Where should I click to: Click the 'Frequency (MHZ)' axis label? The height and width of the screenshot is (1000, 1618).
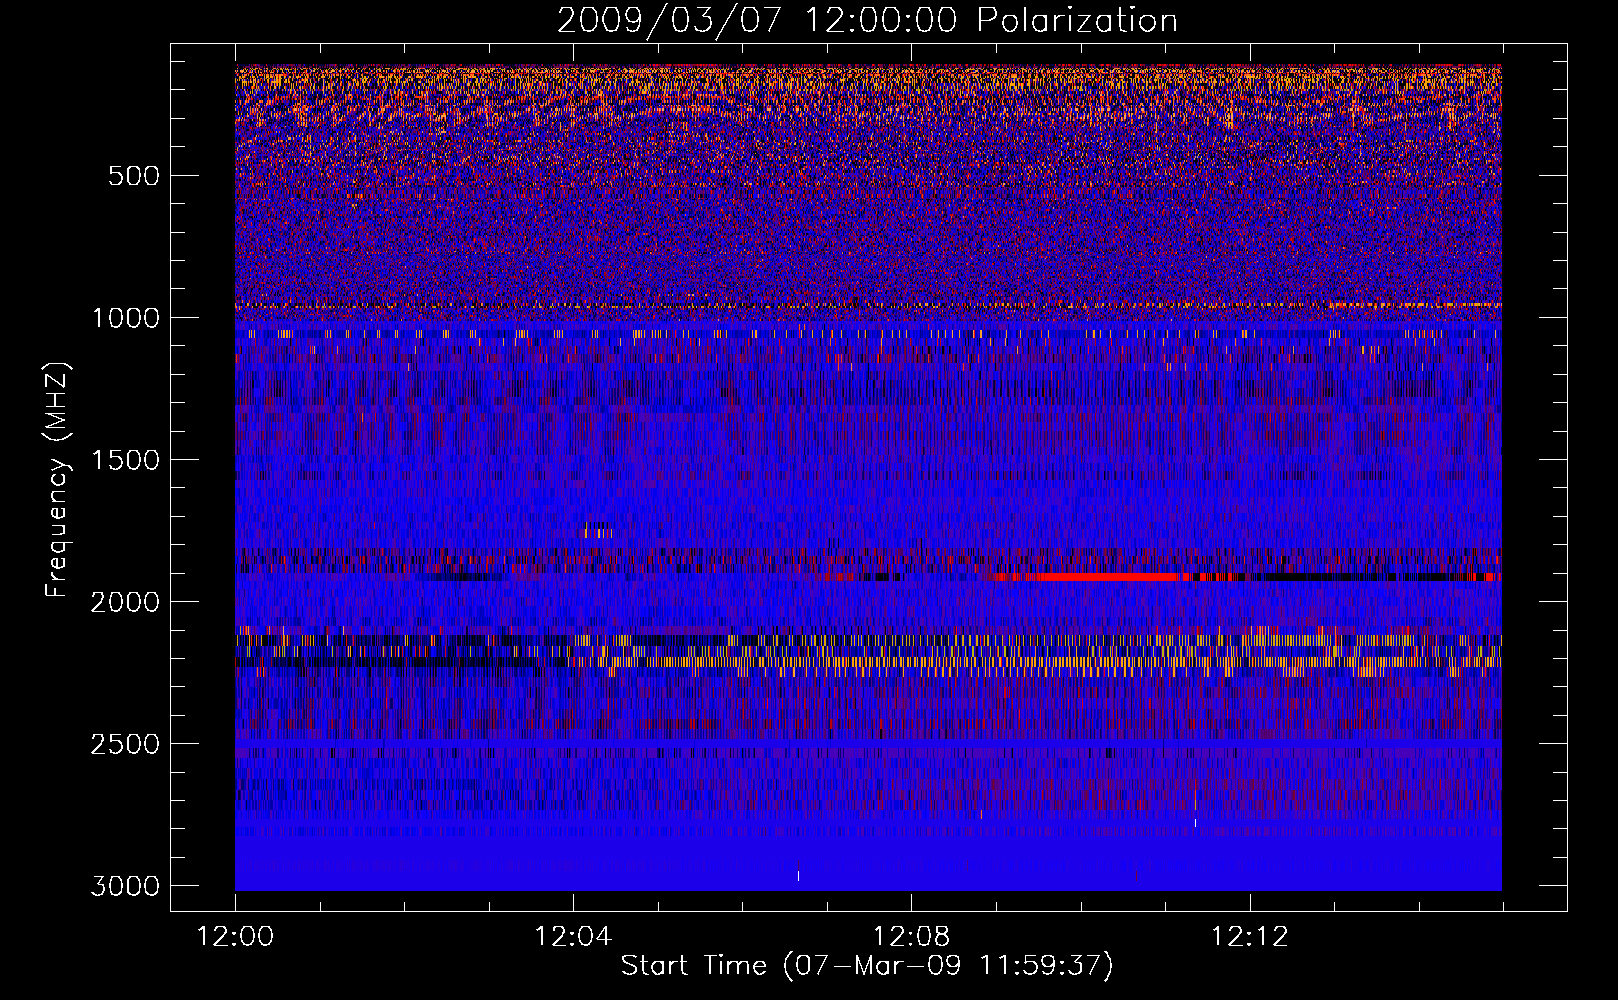(58, 480)
